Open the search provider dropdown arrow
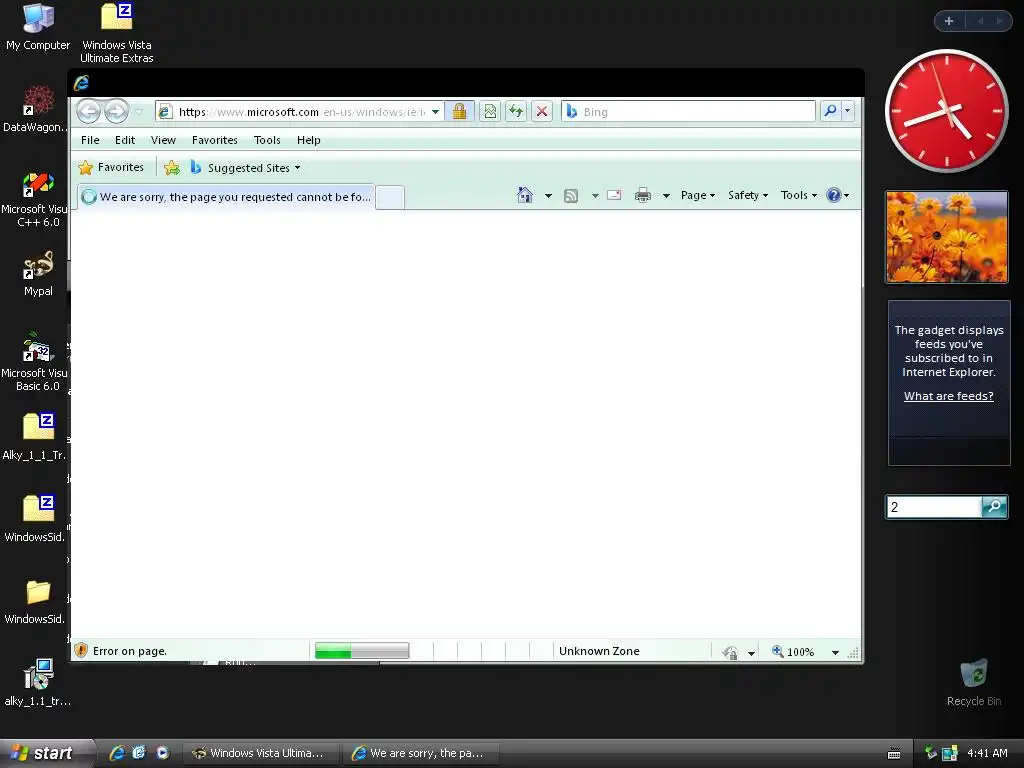1024x768 pixels. [848, 111]
